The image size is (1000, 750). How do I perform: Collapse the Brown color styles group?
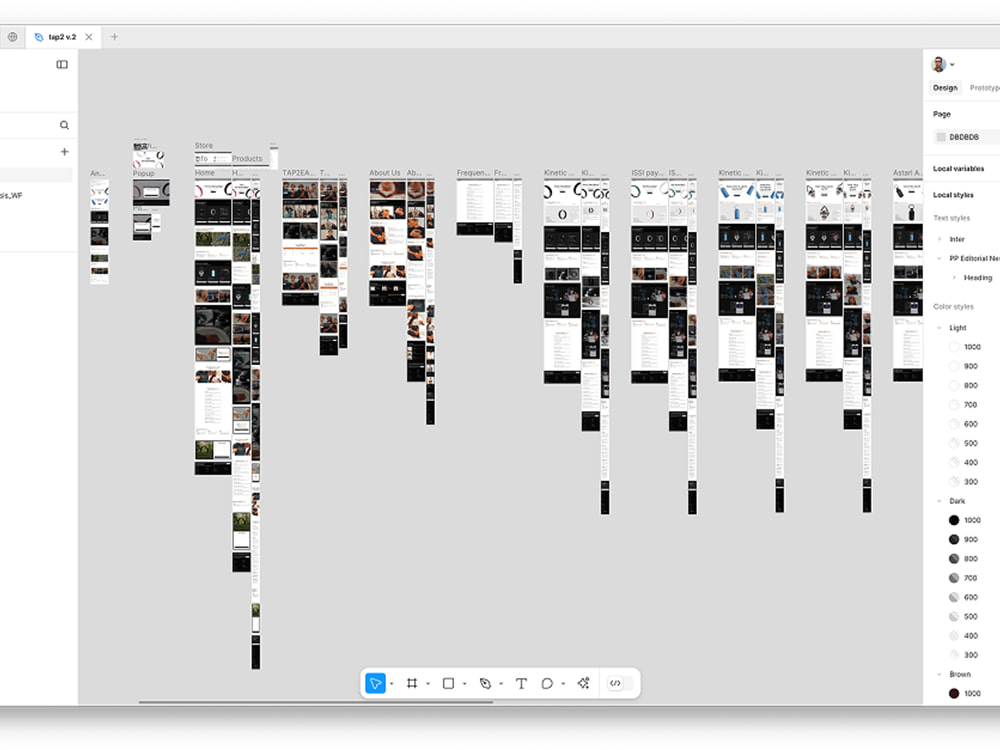coord(939,674)
